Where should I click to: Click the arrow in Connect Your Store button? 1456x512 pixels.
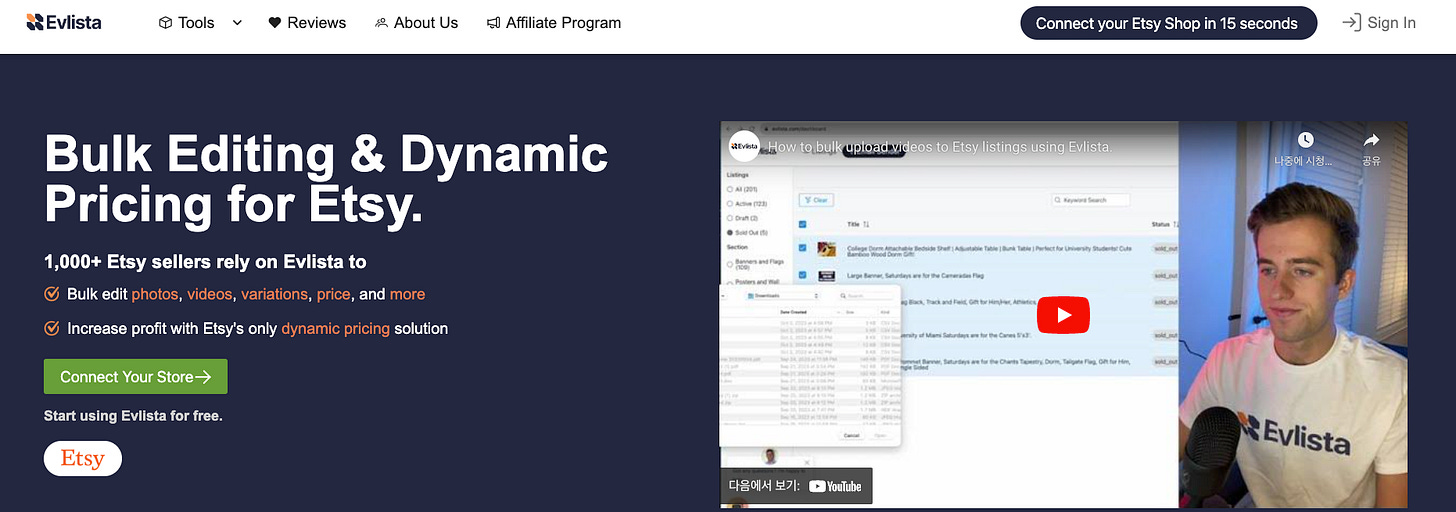(x=203, y=377)
